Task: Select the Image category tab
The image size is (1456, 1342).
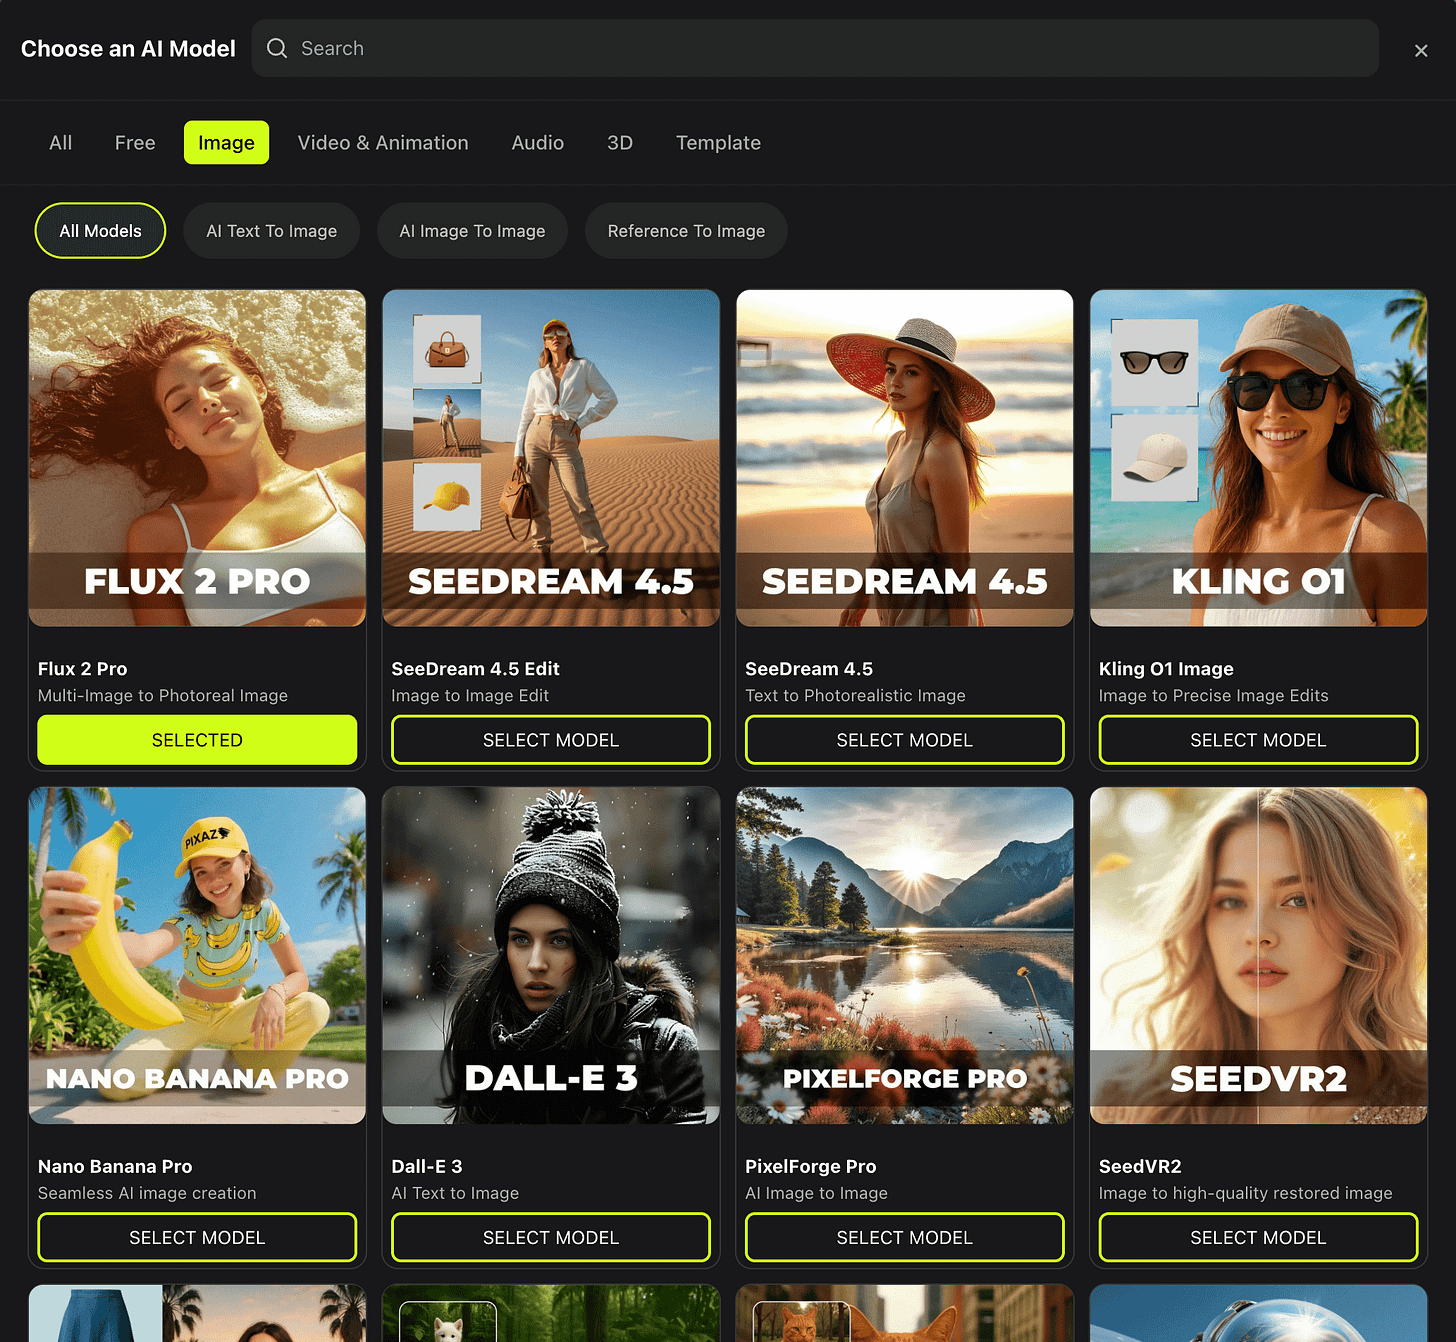Action: click(226, 142)
